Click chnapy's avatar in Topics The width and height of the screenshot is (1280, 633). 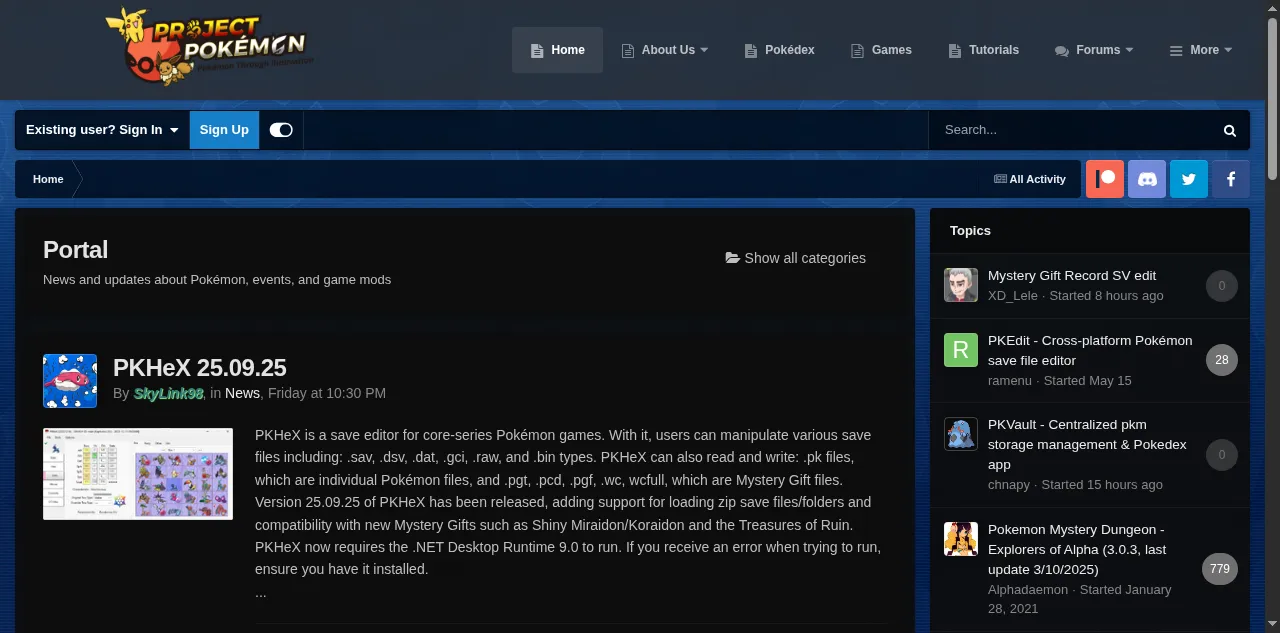(x=961, y=434)
